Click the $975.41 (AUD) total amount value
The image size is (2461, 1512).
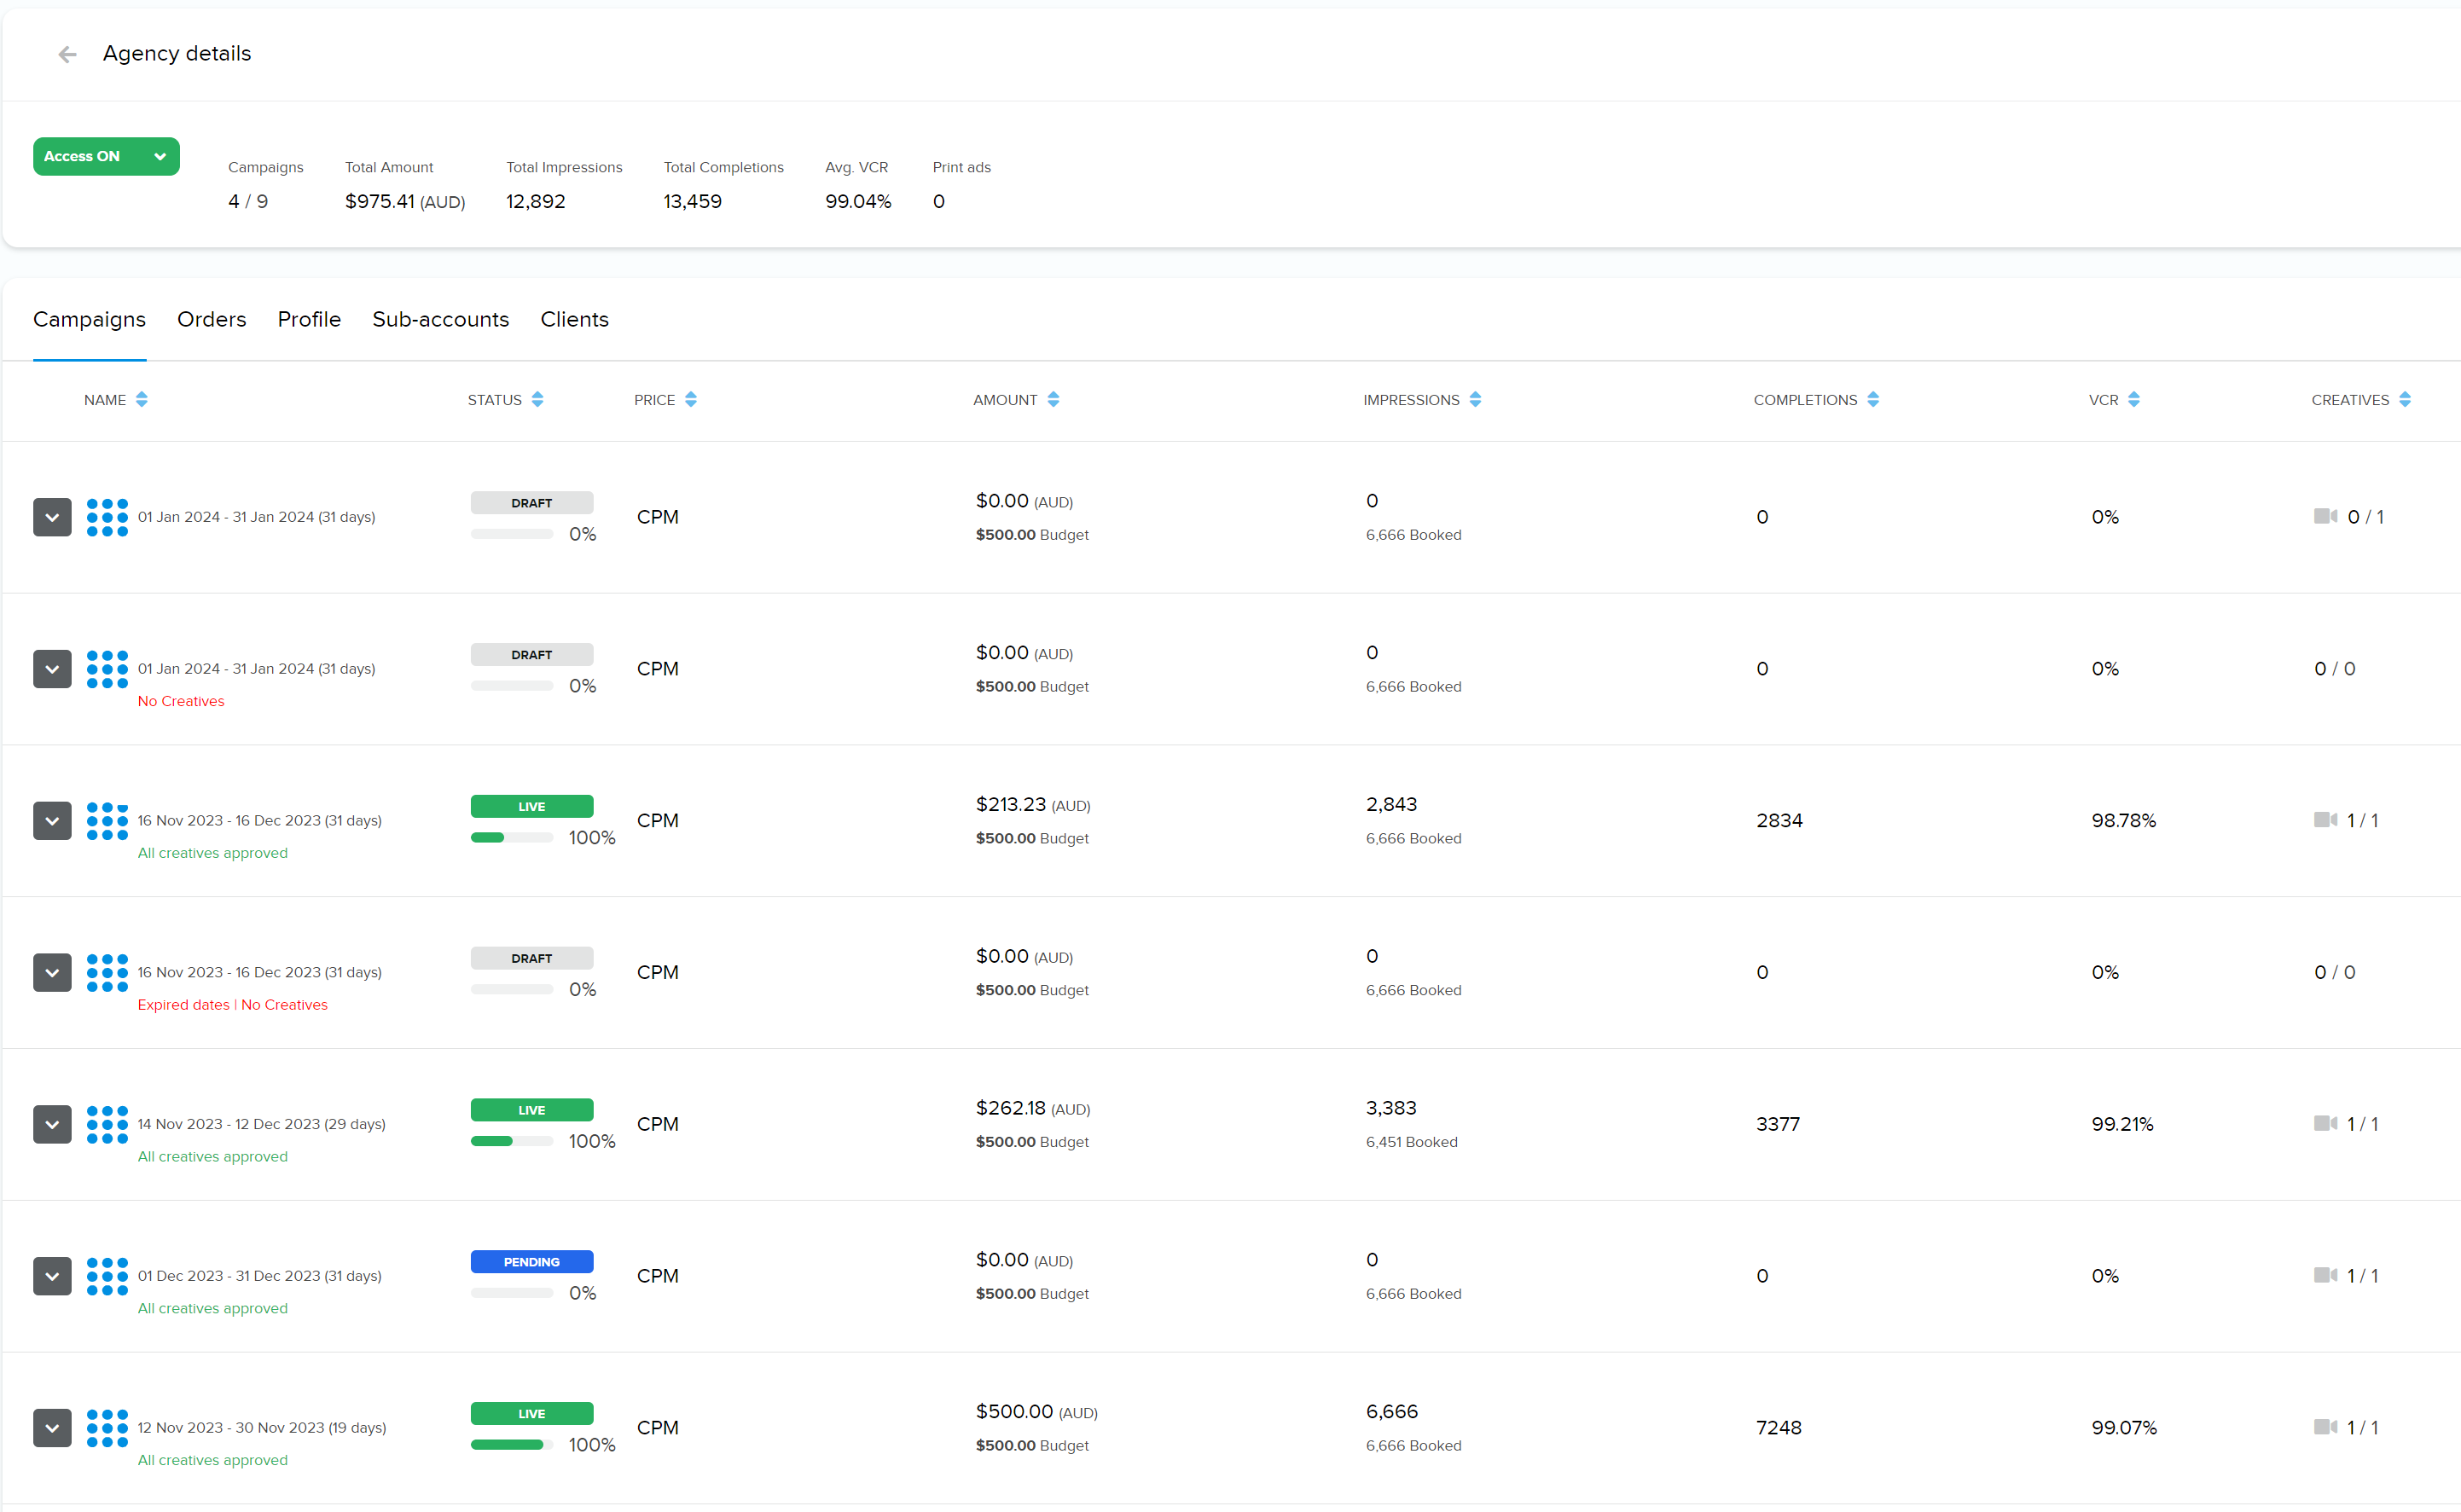[405, 202]
